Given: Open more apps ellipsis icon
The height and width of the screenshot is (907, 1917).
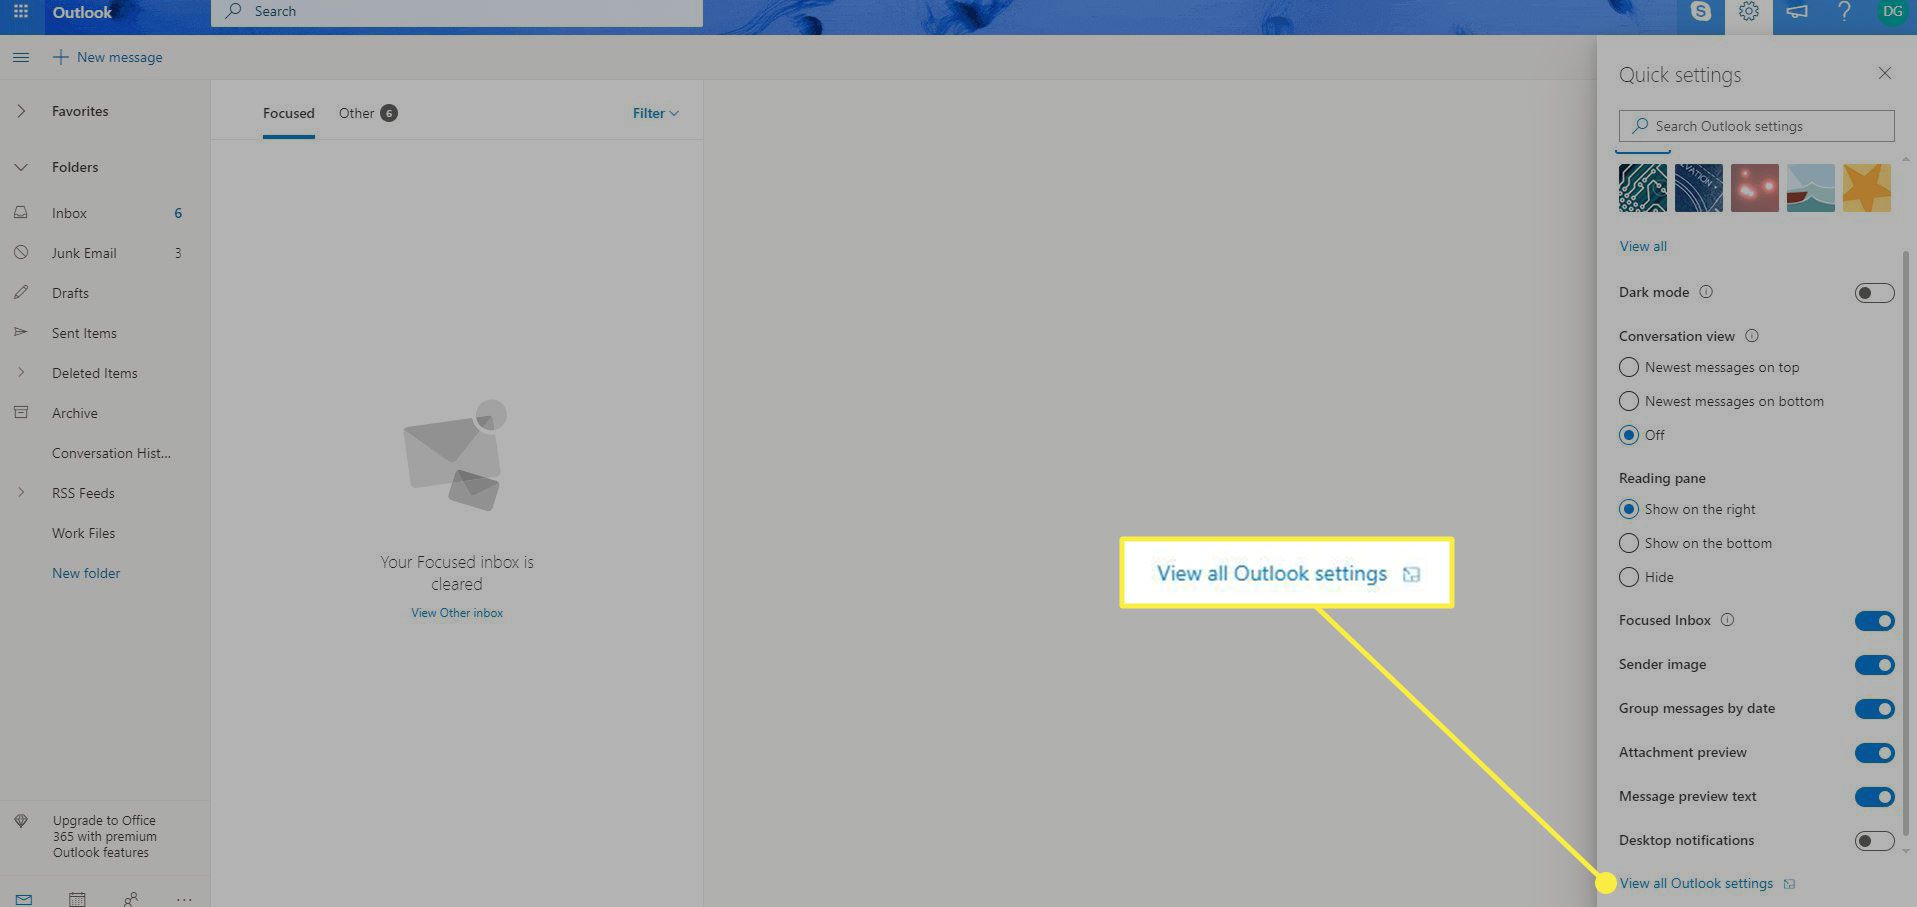Looking at the screenshot, I should 184,899.
